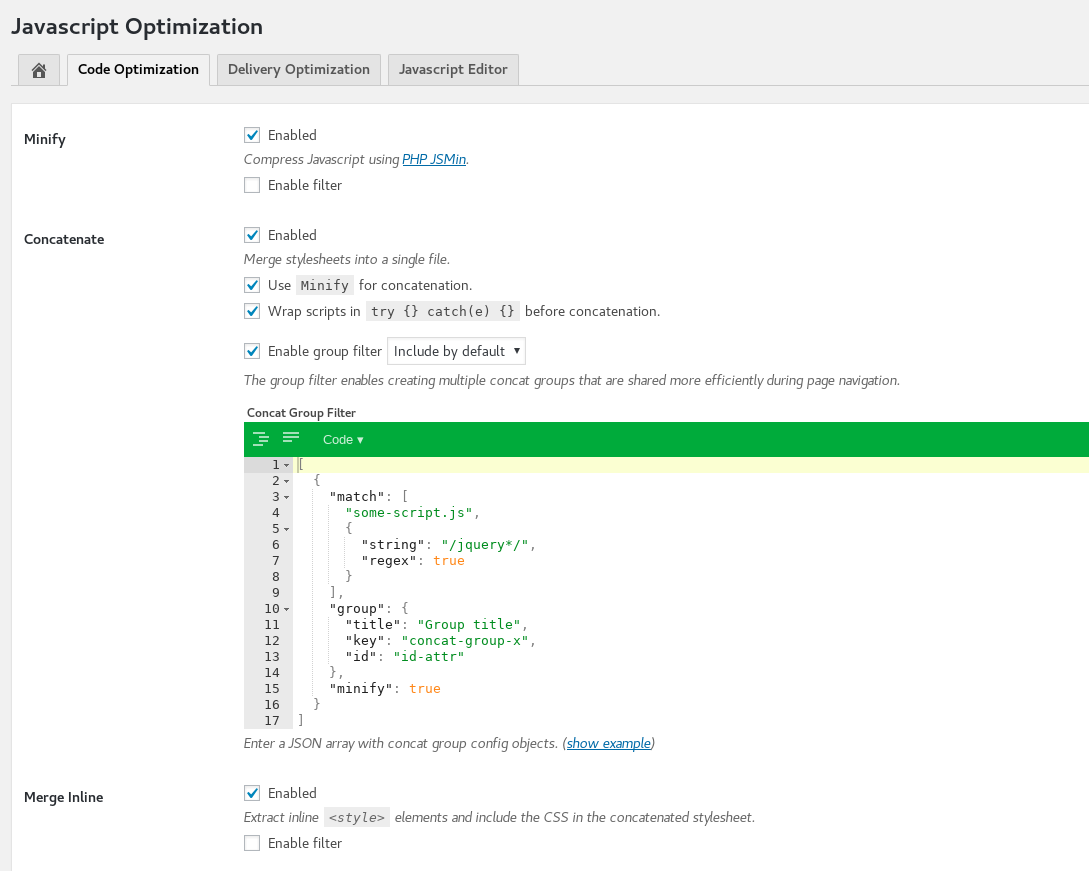Collapse the fold arrow on line 3
The height and width of the screenshot is (871, 1089).
click(x=287, y=497)
